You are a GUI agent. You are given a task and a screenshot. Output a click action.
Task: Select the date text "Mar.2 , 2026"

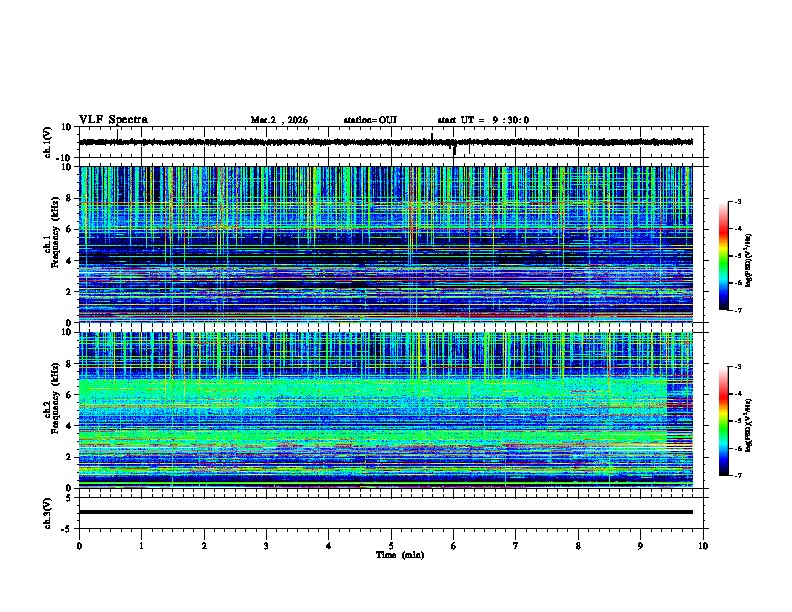pyautogui.click(x=279, y=120)
